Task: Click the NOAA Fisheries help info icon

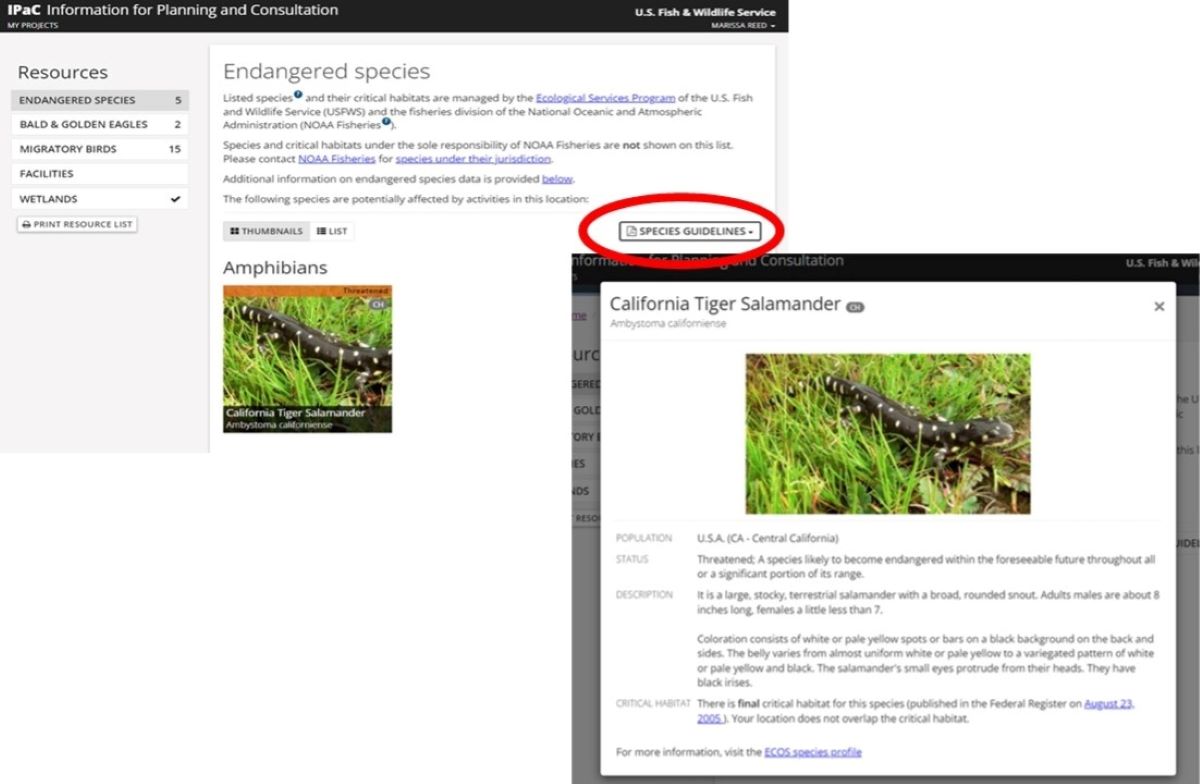Action: tap(386, 122)
